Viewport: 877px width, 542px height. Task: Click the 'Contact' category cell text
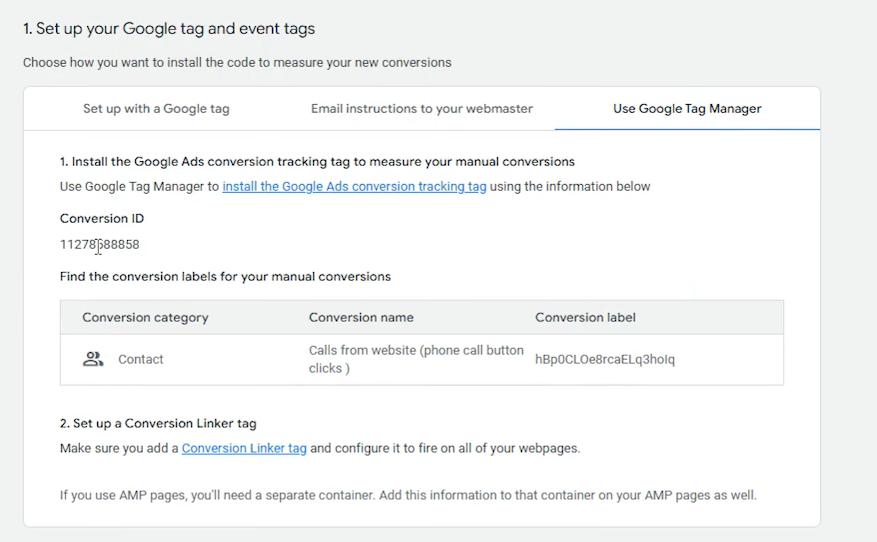[140, 359]
